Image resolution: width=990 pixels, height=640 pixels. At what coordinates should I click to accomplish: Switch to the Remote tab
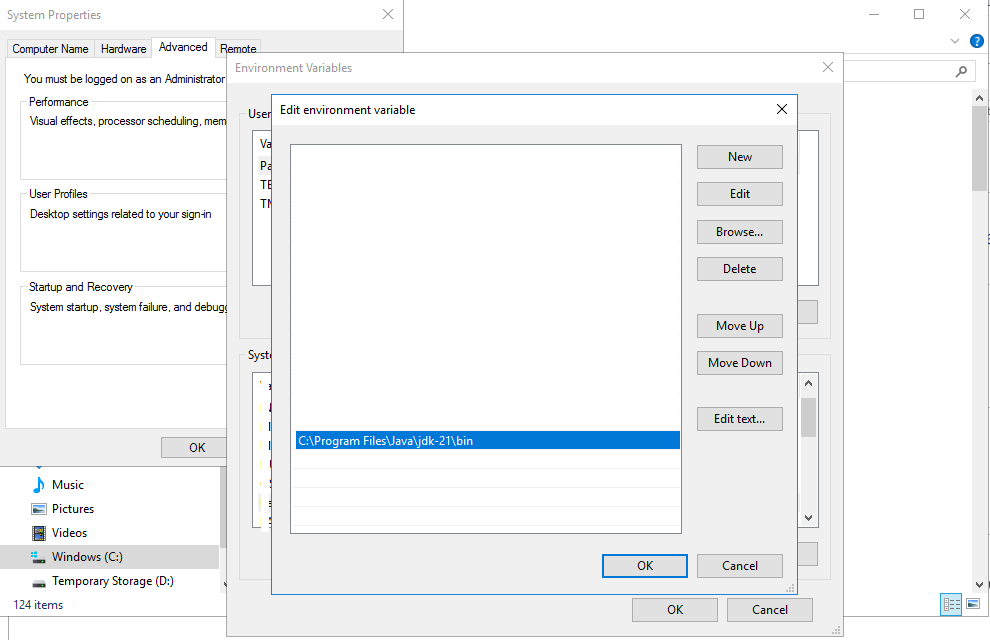[238, 48]
